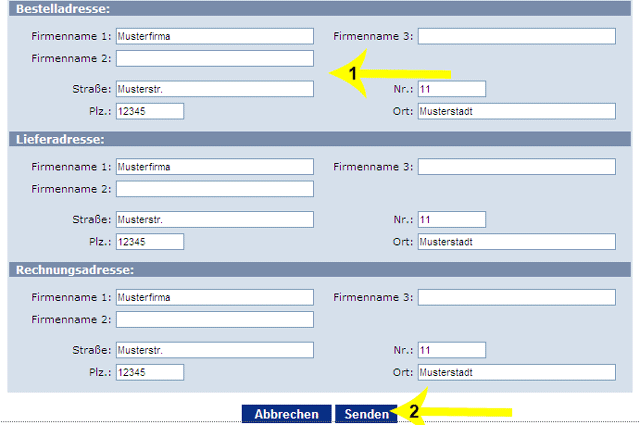Screen dimensions: 640x425
Task: Focus Firmenname 1 field under Rechnungsadresse
Action: coord(215,298)
